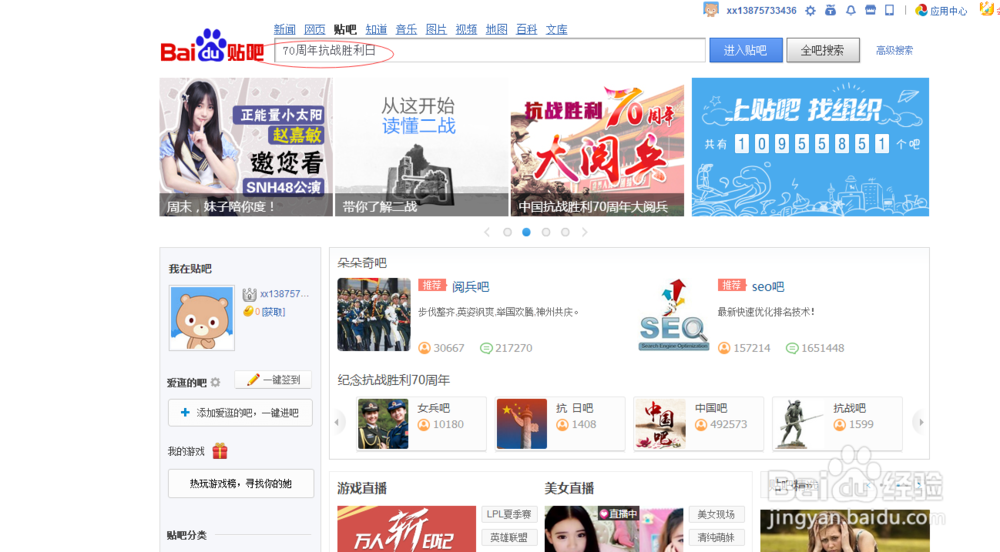
Task: Go to 地图 navigation link
Action: click(496, 29)
